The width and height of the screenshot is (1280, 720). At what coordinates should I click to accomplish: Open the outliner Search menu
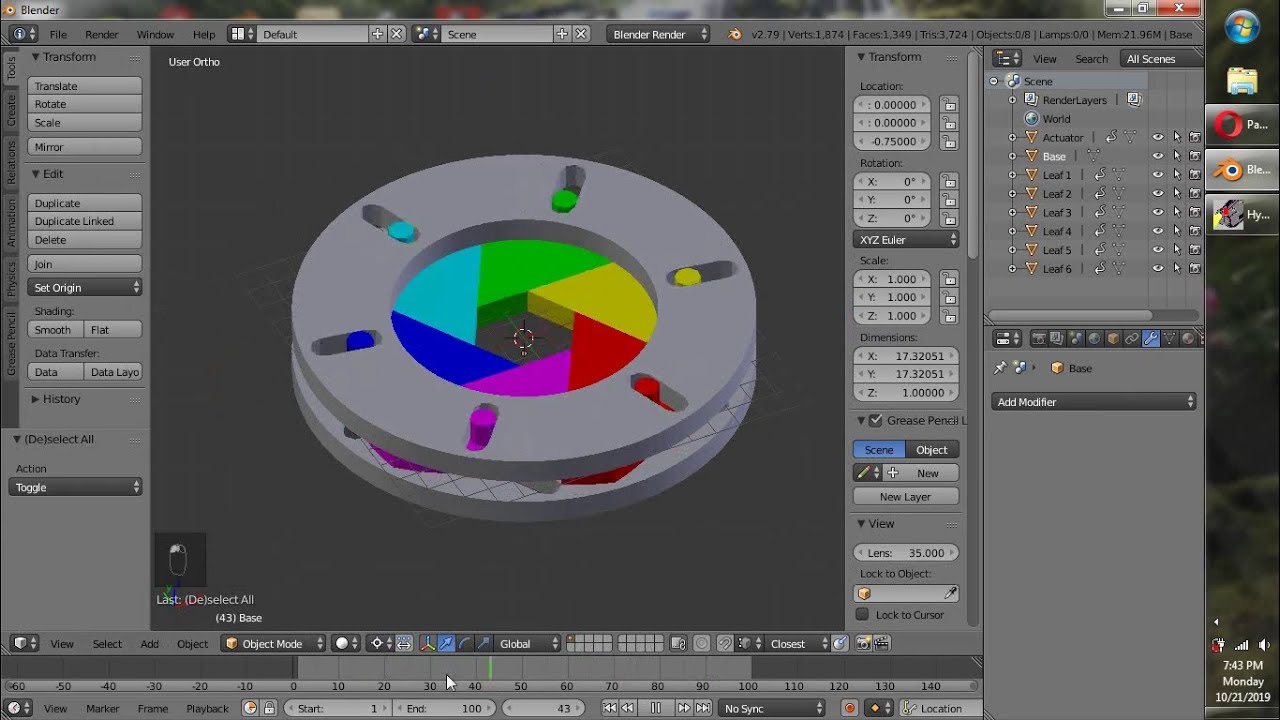coord(1091,59)
